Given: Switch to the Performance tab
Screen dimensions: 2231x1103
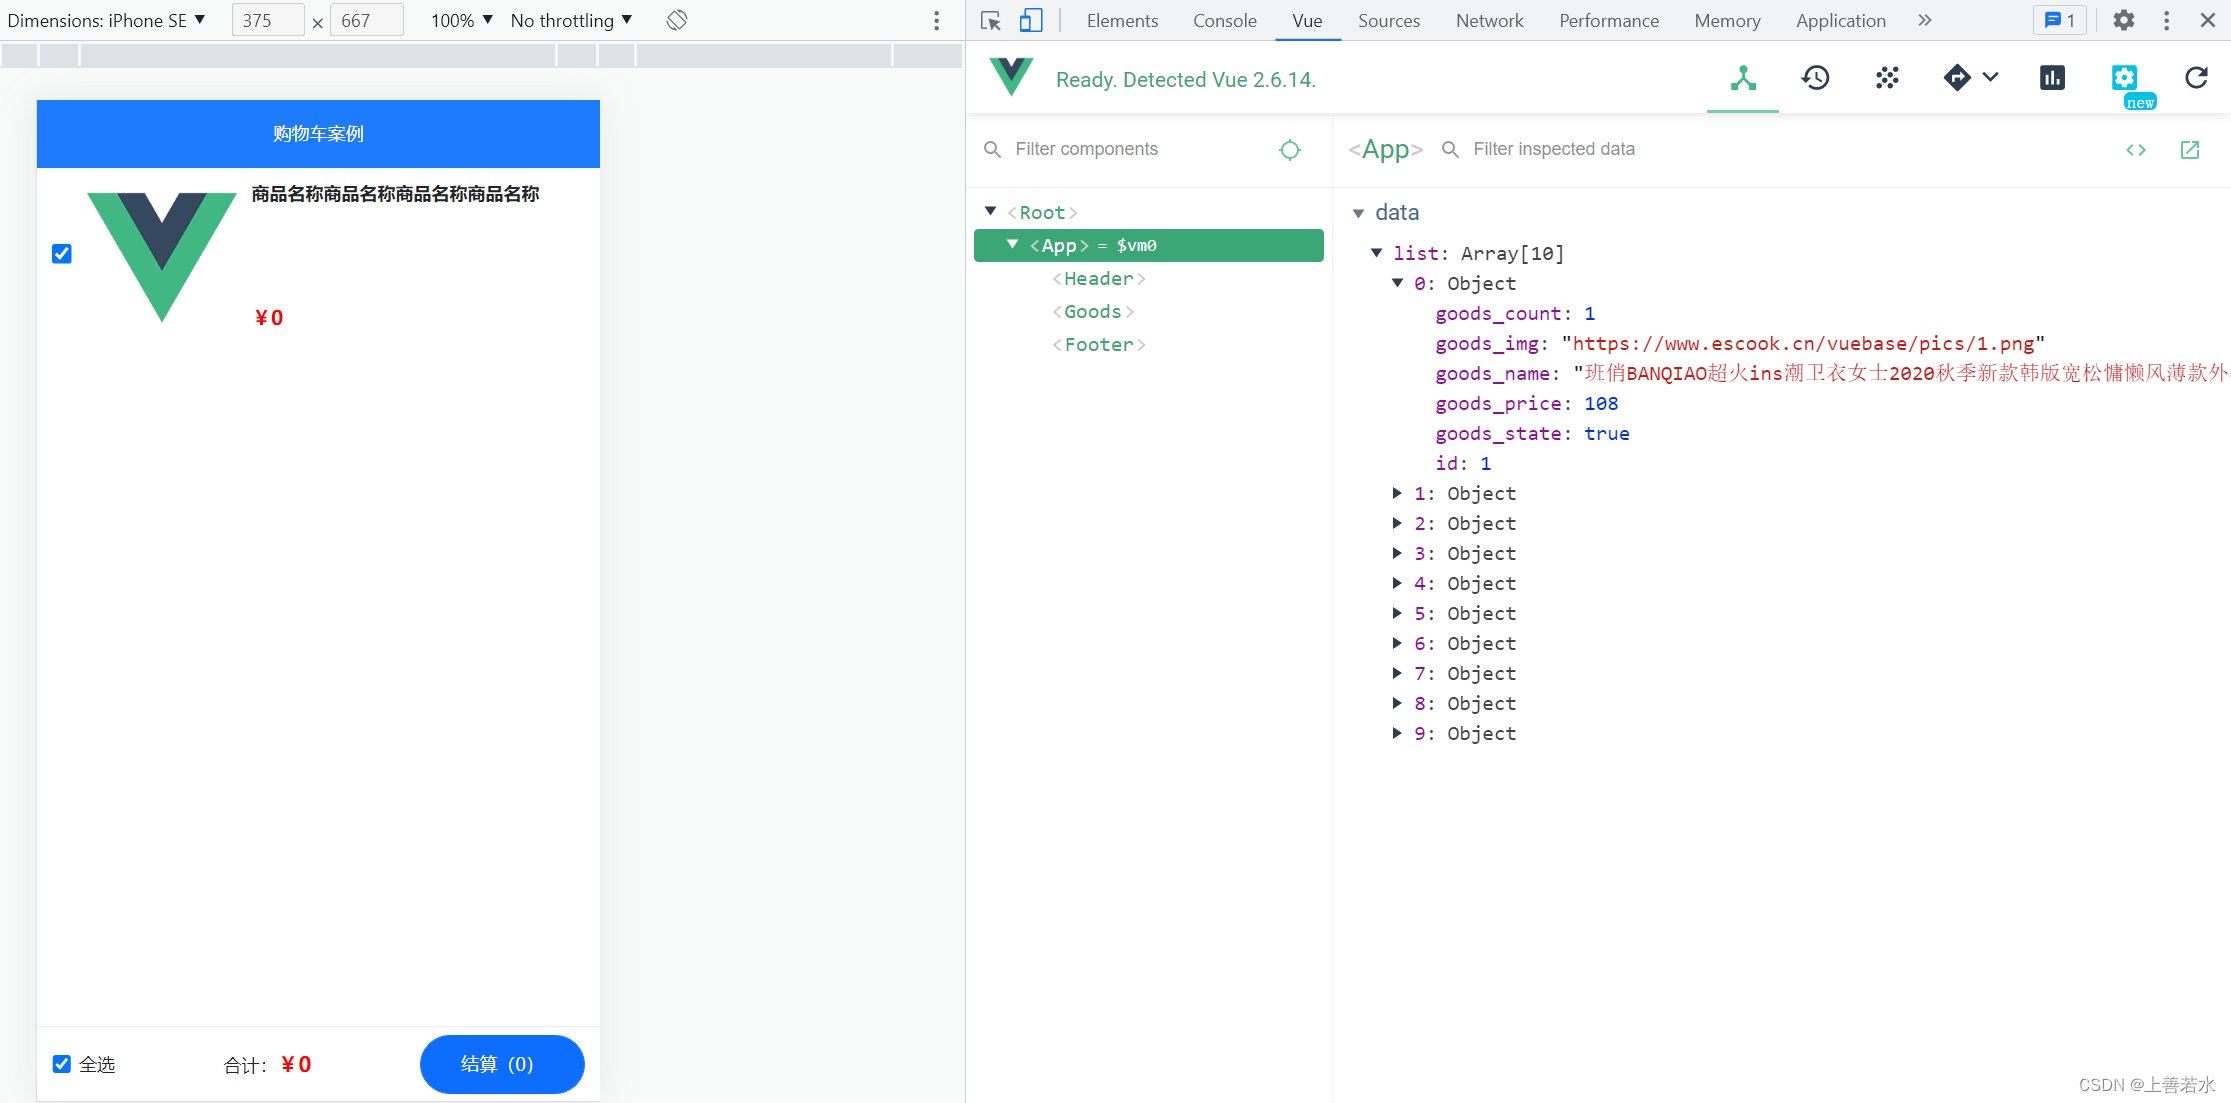Looking at the screenshot, I should 1608,20.
